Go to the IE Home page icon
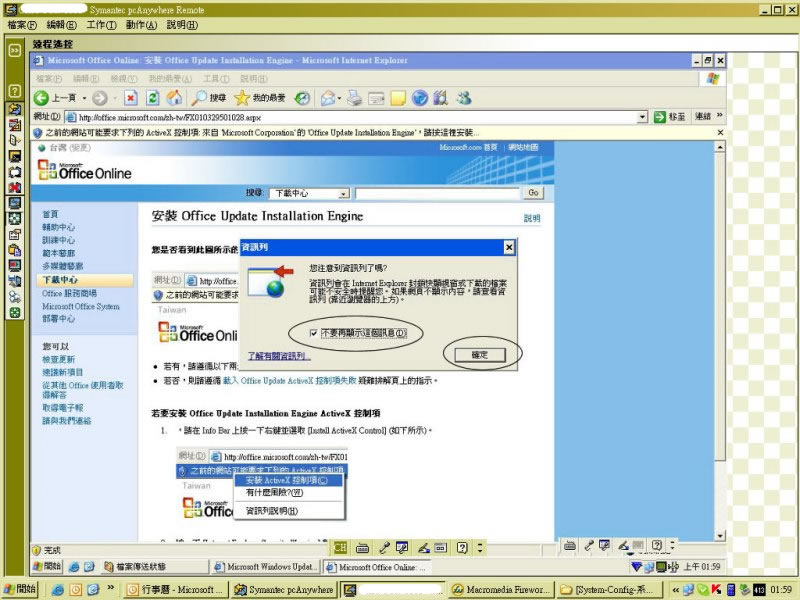 click(x=174, y=97)
